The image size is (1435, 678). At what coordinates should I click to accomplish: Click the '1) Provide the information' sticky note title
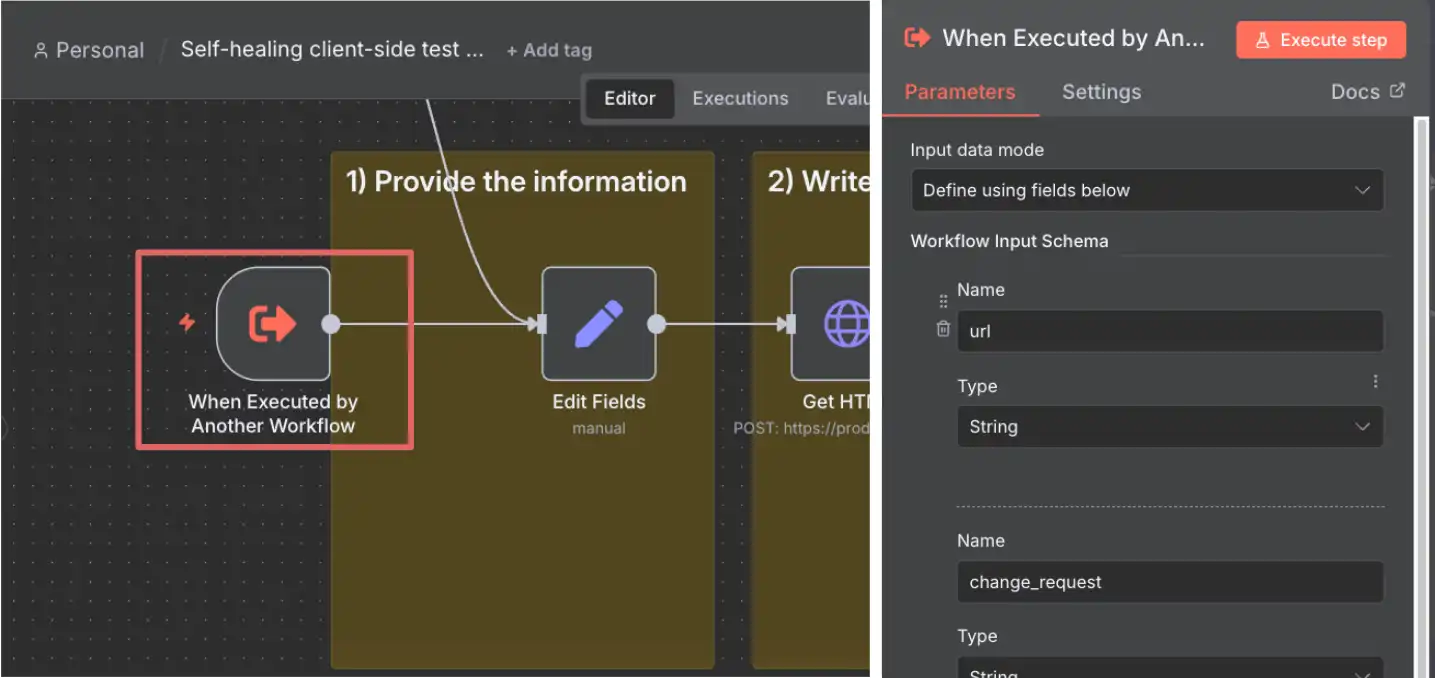coord(516,181)
